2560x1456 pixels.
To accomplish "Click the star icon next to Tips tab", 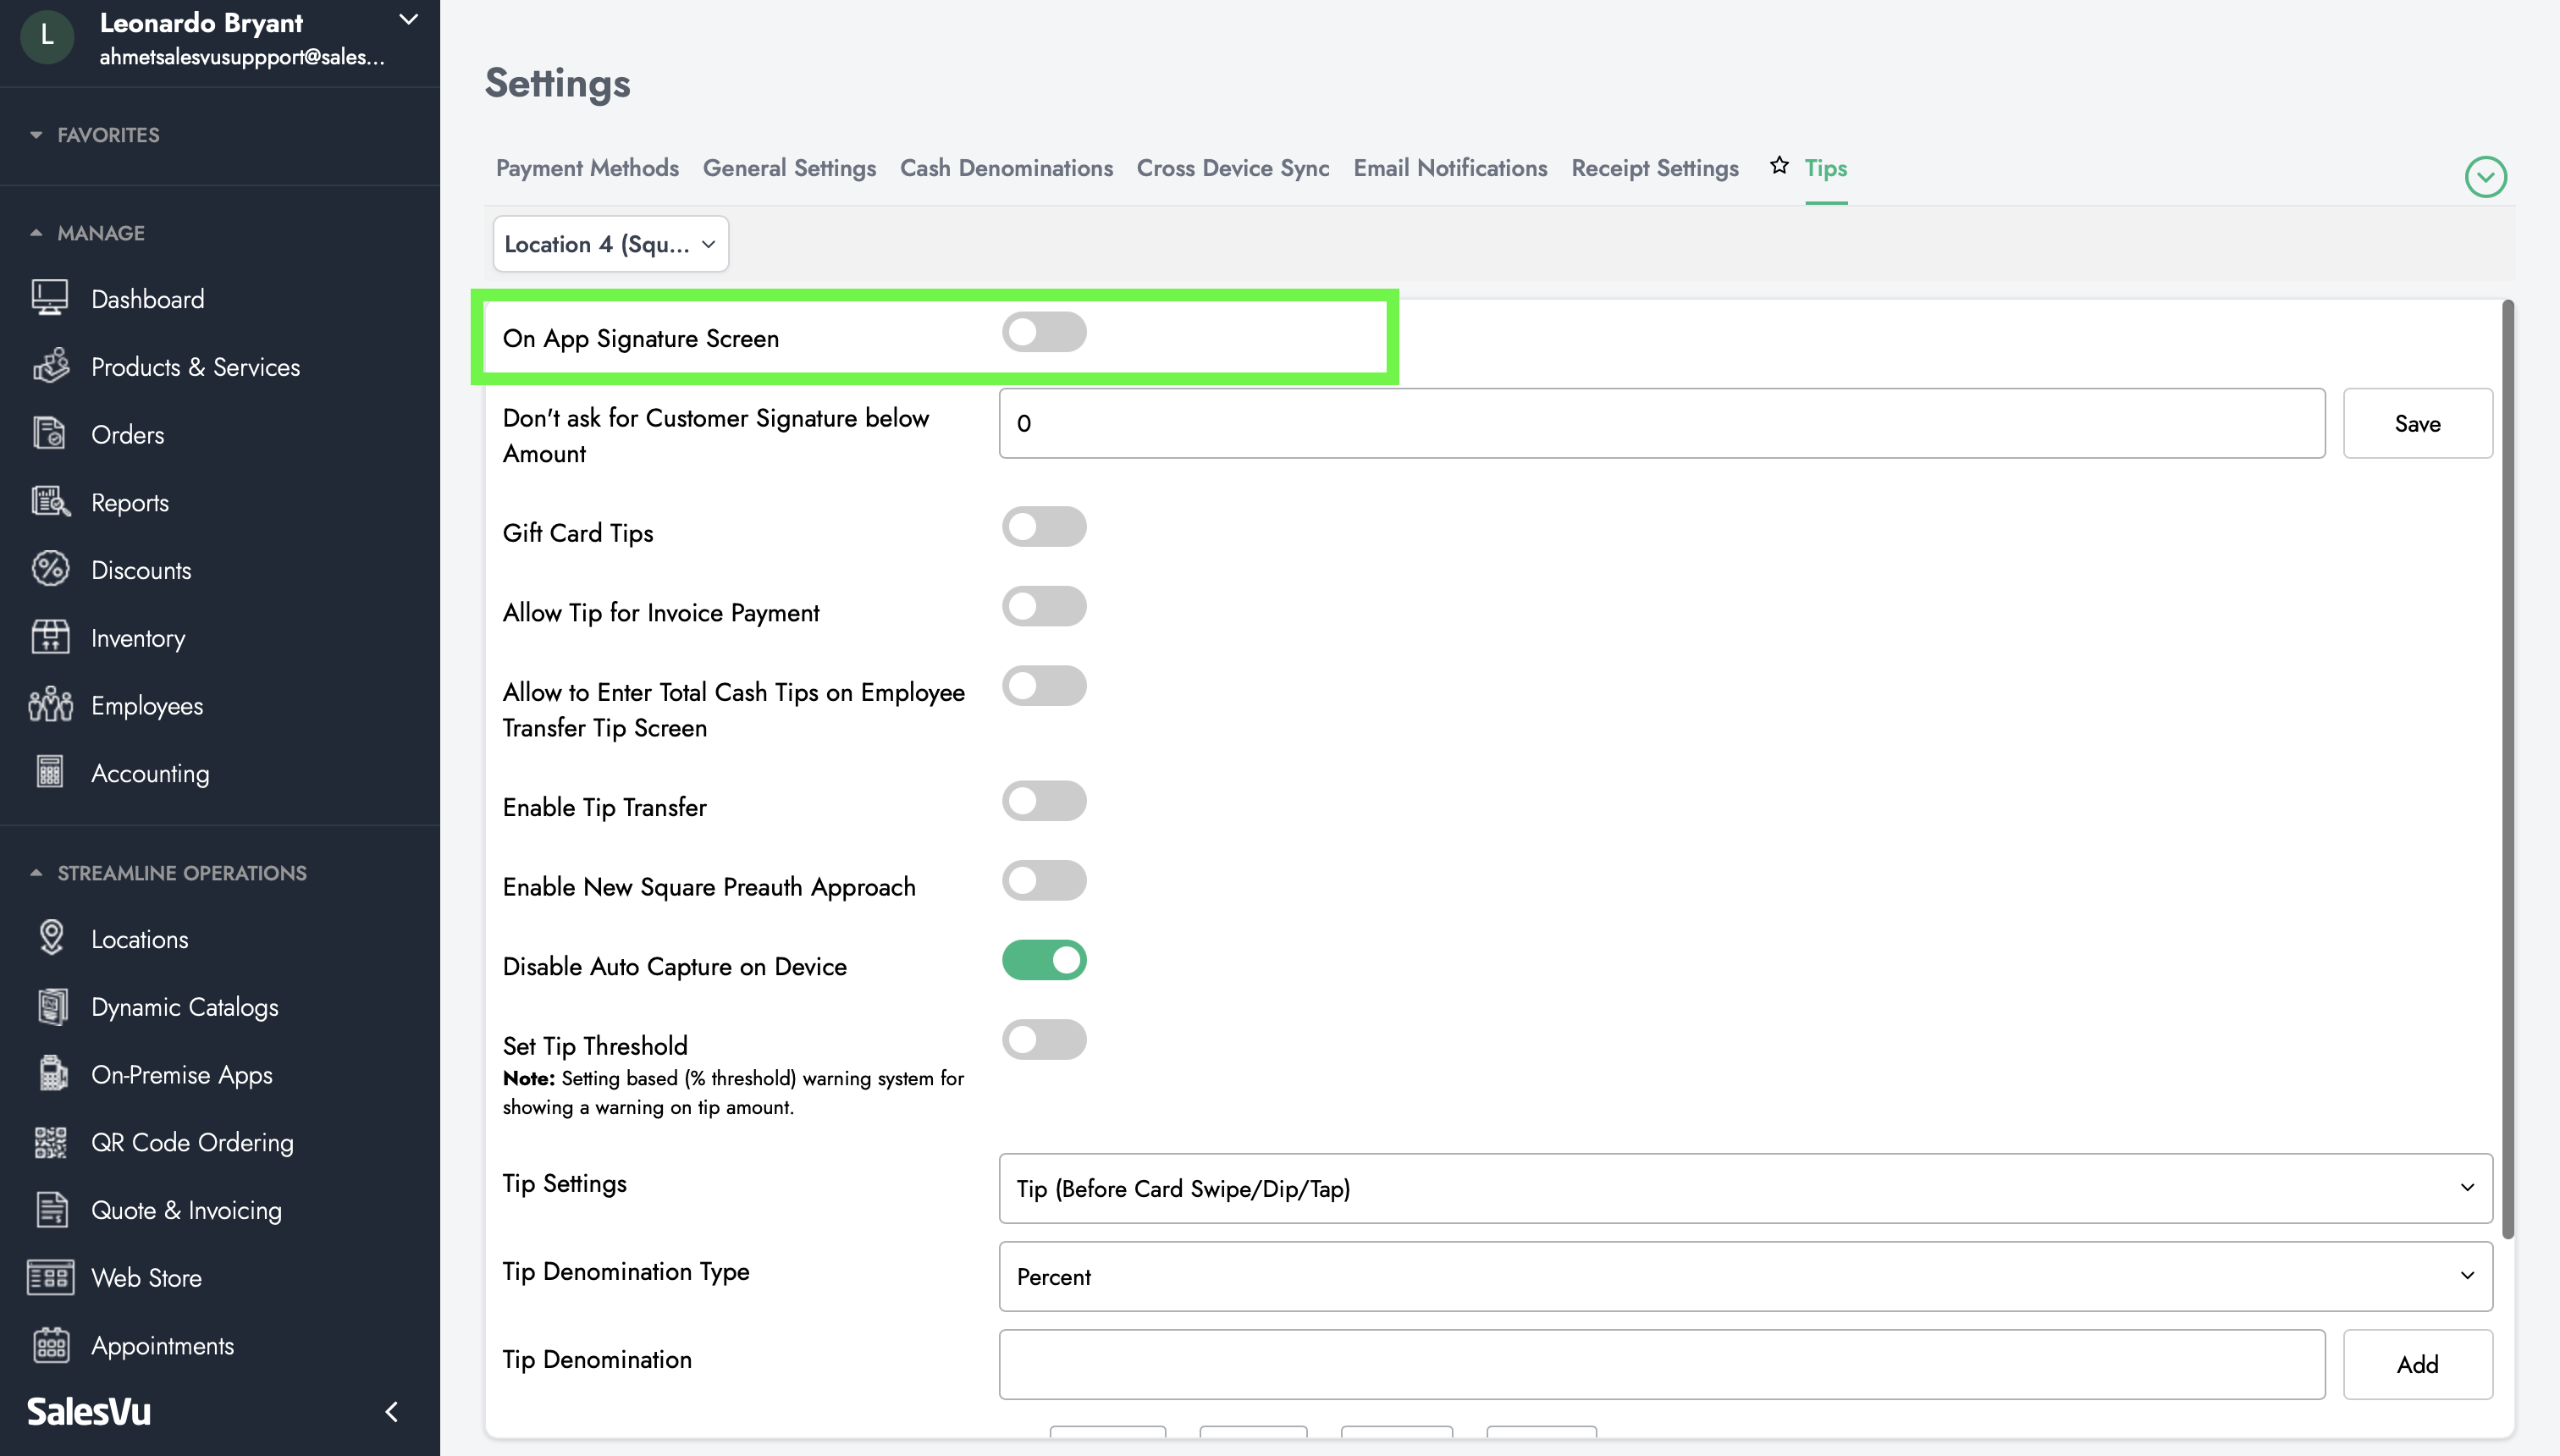I will point(1778,167).
